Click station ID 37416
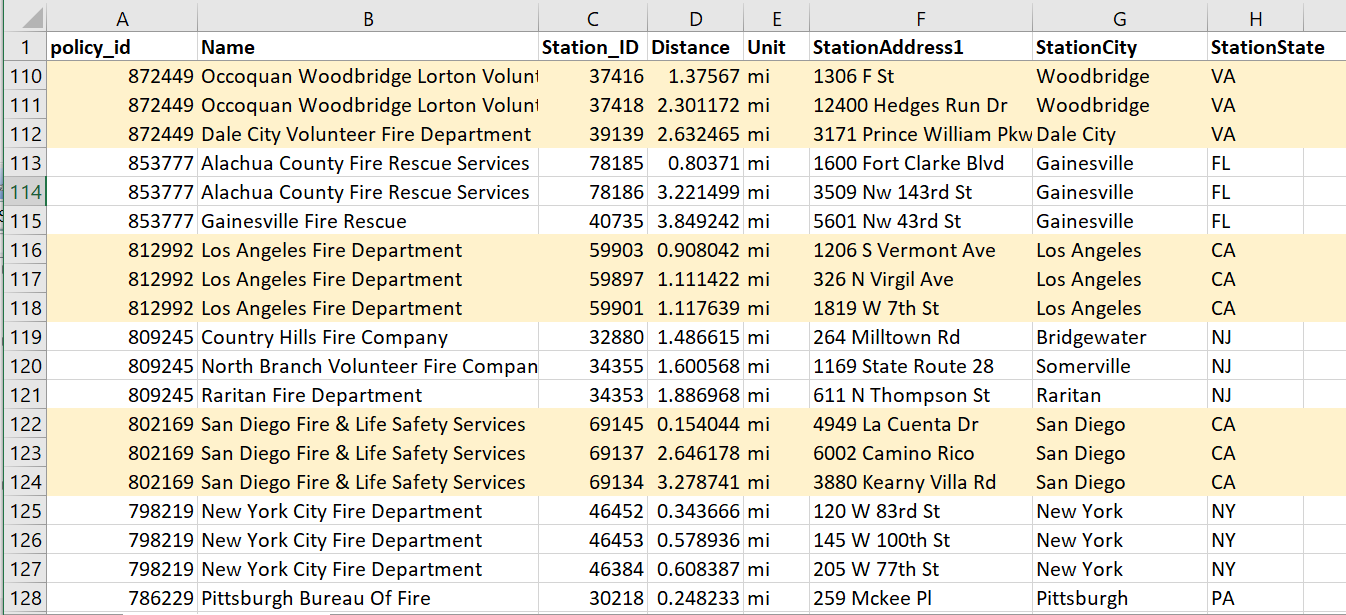The image size is (1346, 615). (x=593, y=76)
